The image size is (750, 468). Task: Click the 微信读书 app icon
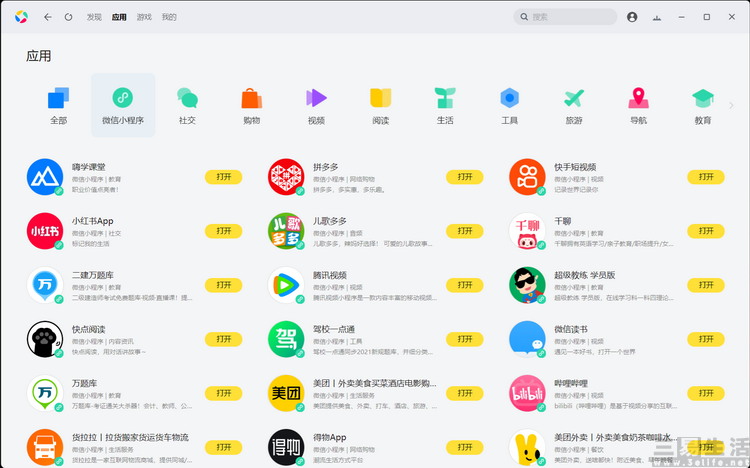click(x=527, y=339)
